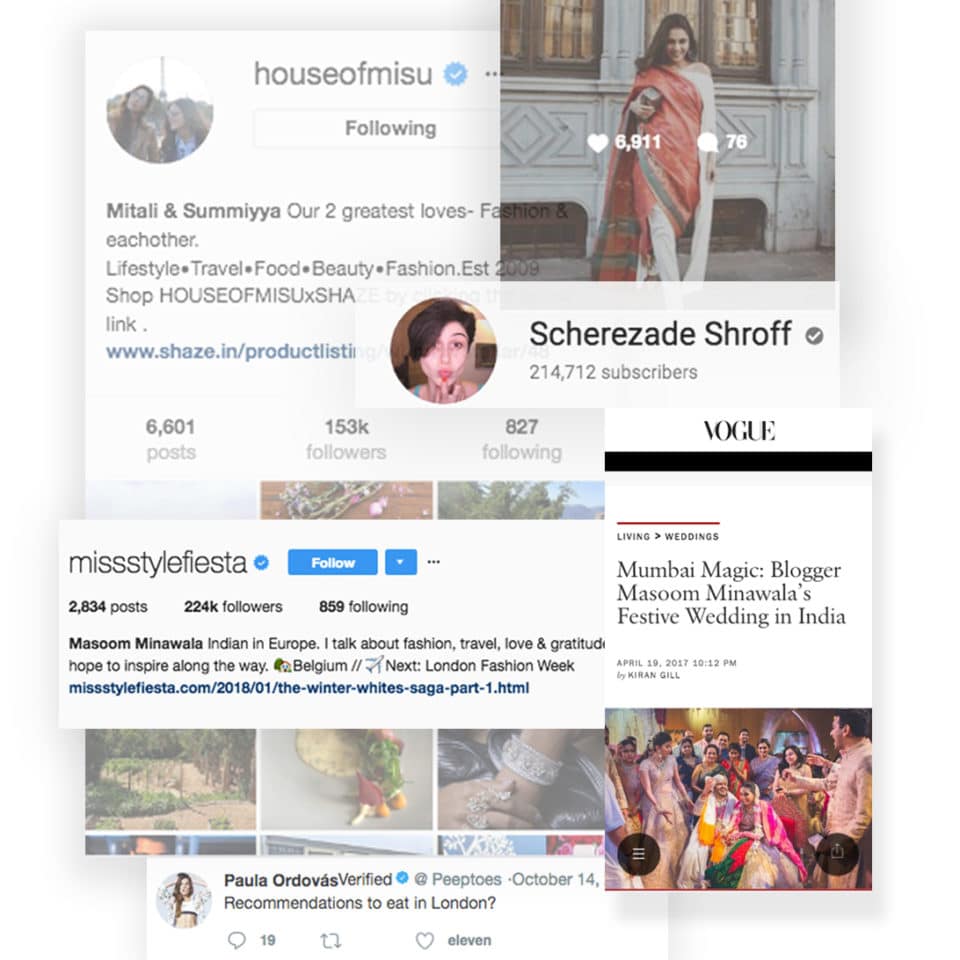Click the comment bubble icon showing 76
The height and width of the screenshot is (960, 960).
tap(708, 143)
